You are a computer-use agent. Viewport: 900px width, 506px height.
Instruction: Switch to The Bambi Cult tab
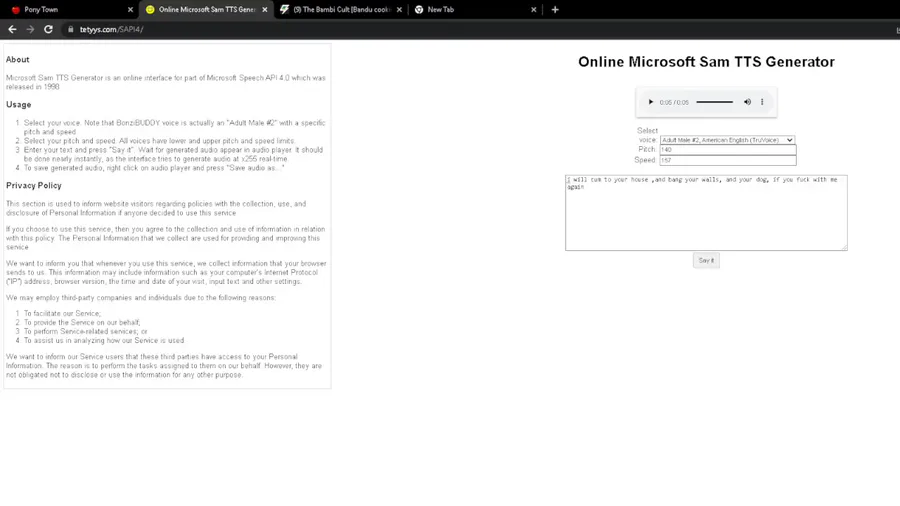click(339, 10)
